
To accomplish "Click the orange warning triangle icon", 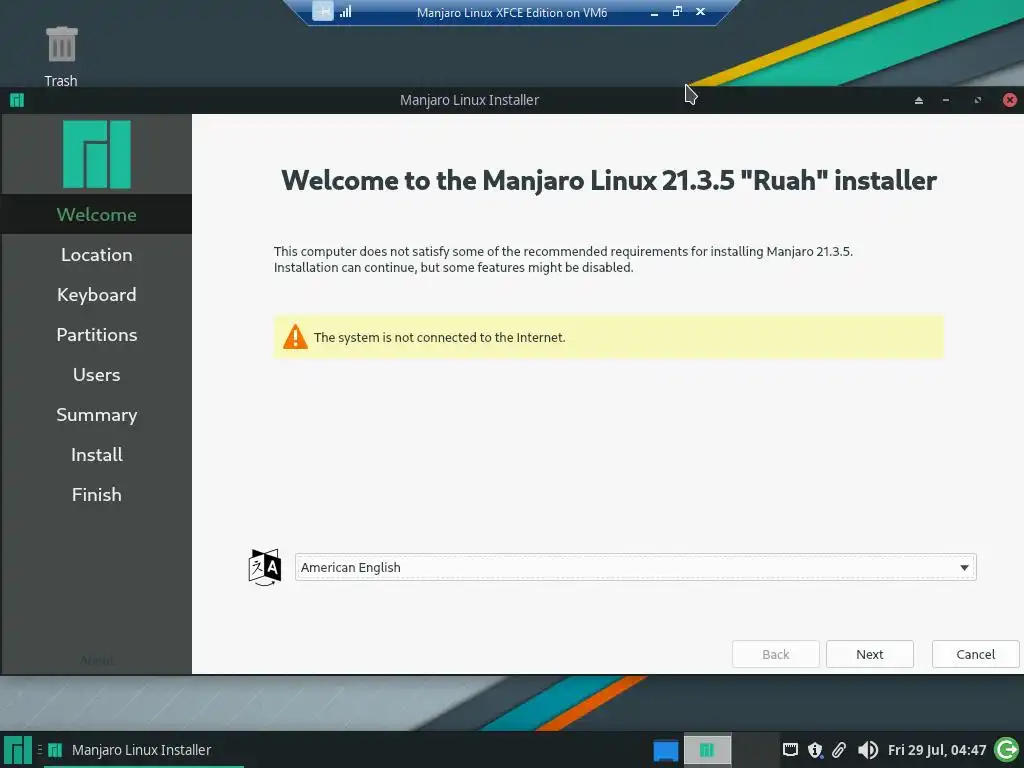I will 295,337.
